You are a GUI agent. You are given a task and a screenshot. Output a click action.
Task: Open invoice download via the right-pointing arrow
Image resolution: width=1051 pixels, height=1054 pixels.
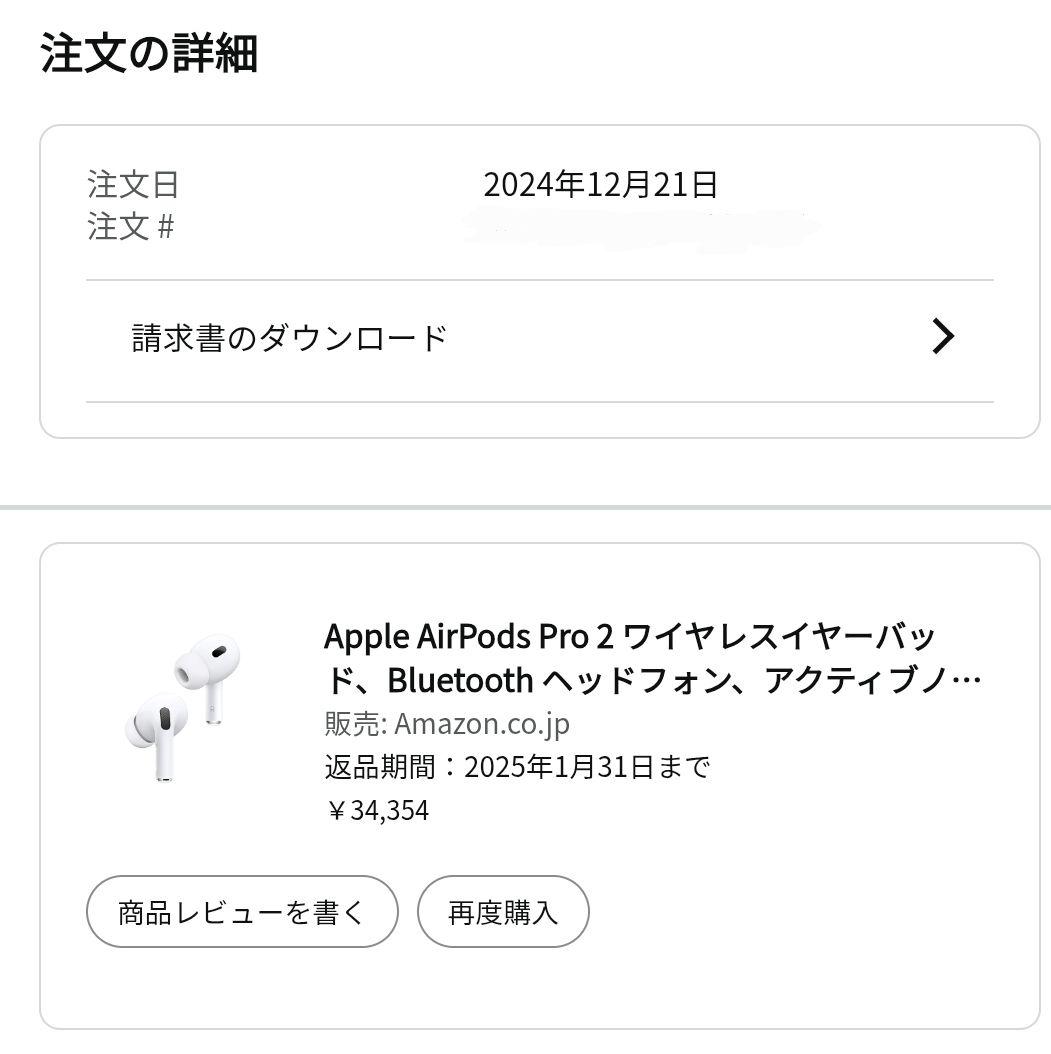[x=941, y=337]
